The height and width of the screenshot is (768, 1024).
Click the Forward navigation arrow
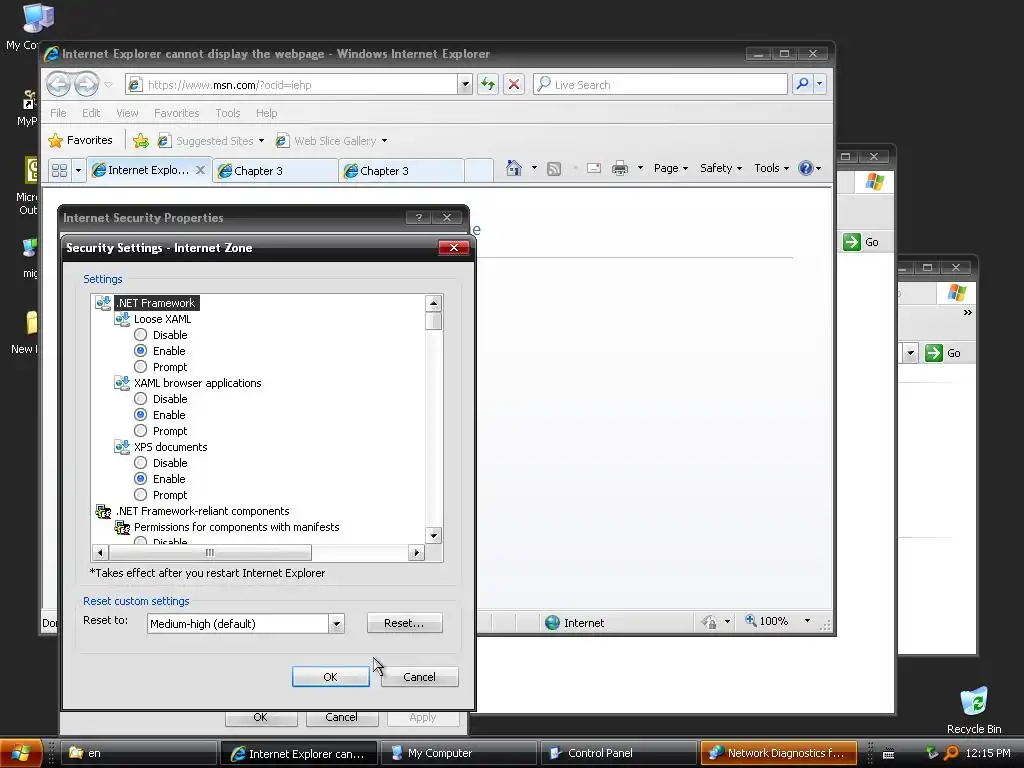tap(86, 84)
